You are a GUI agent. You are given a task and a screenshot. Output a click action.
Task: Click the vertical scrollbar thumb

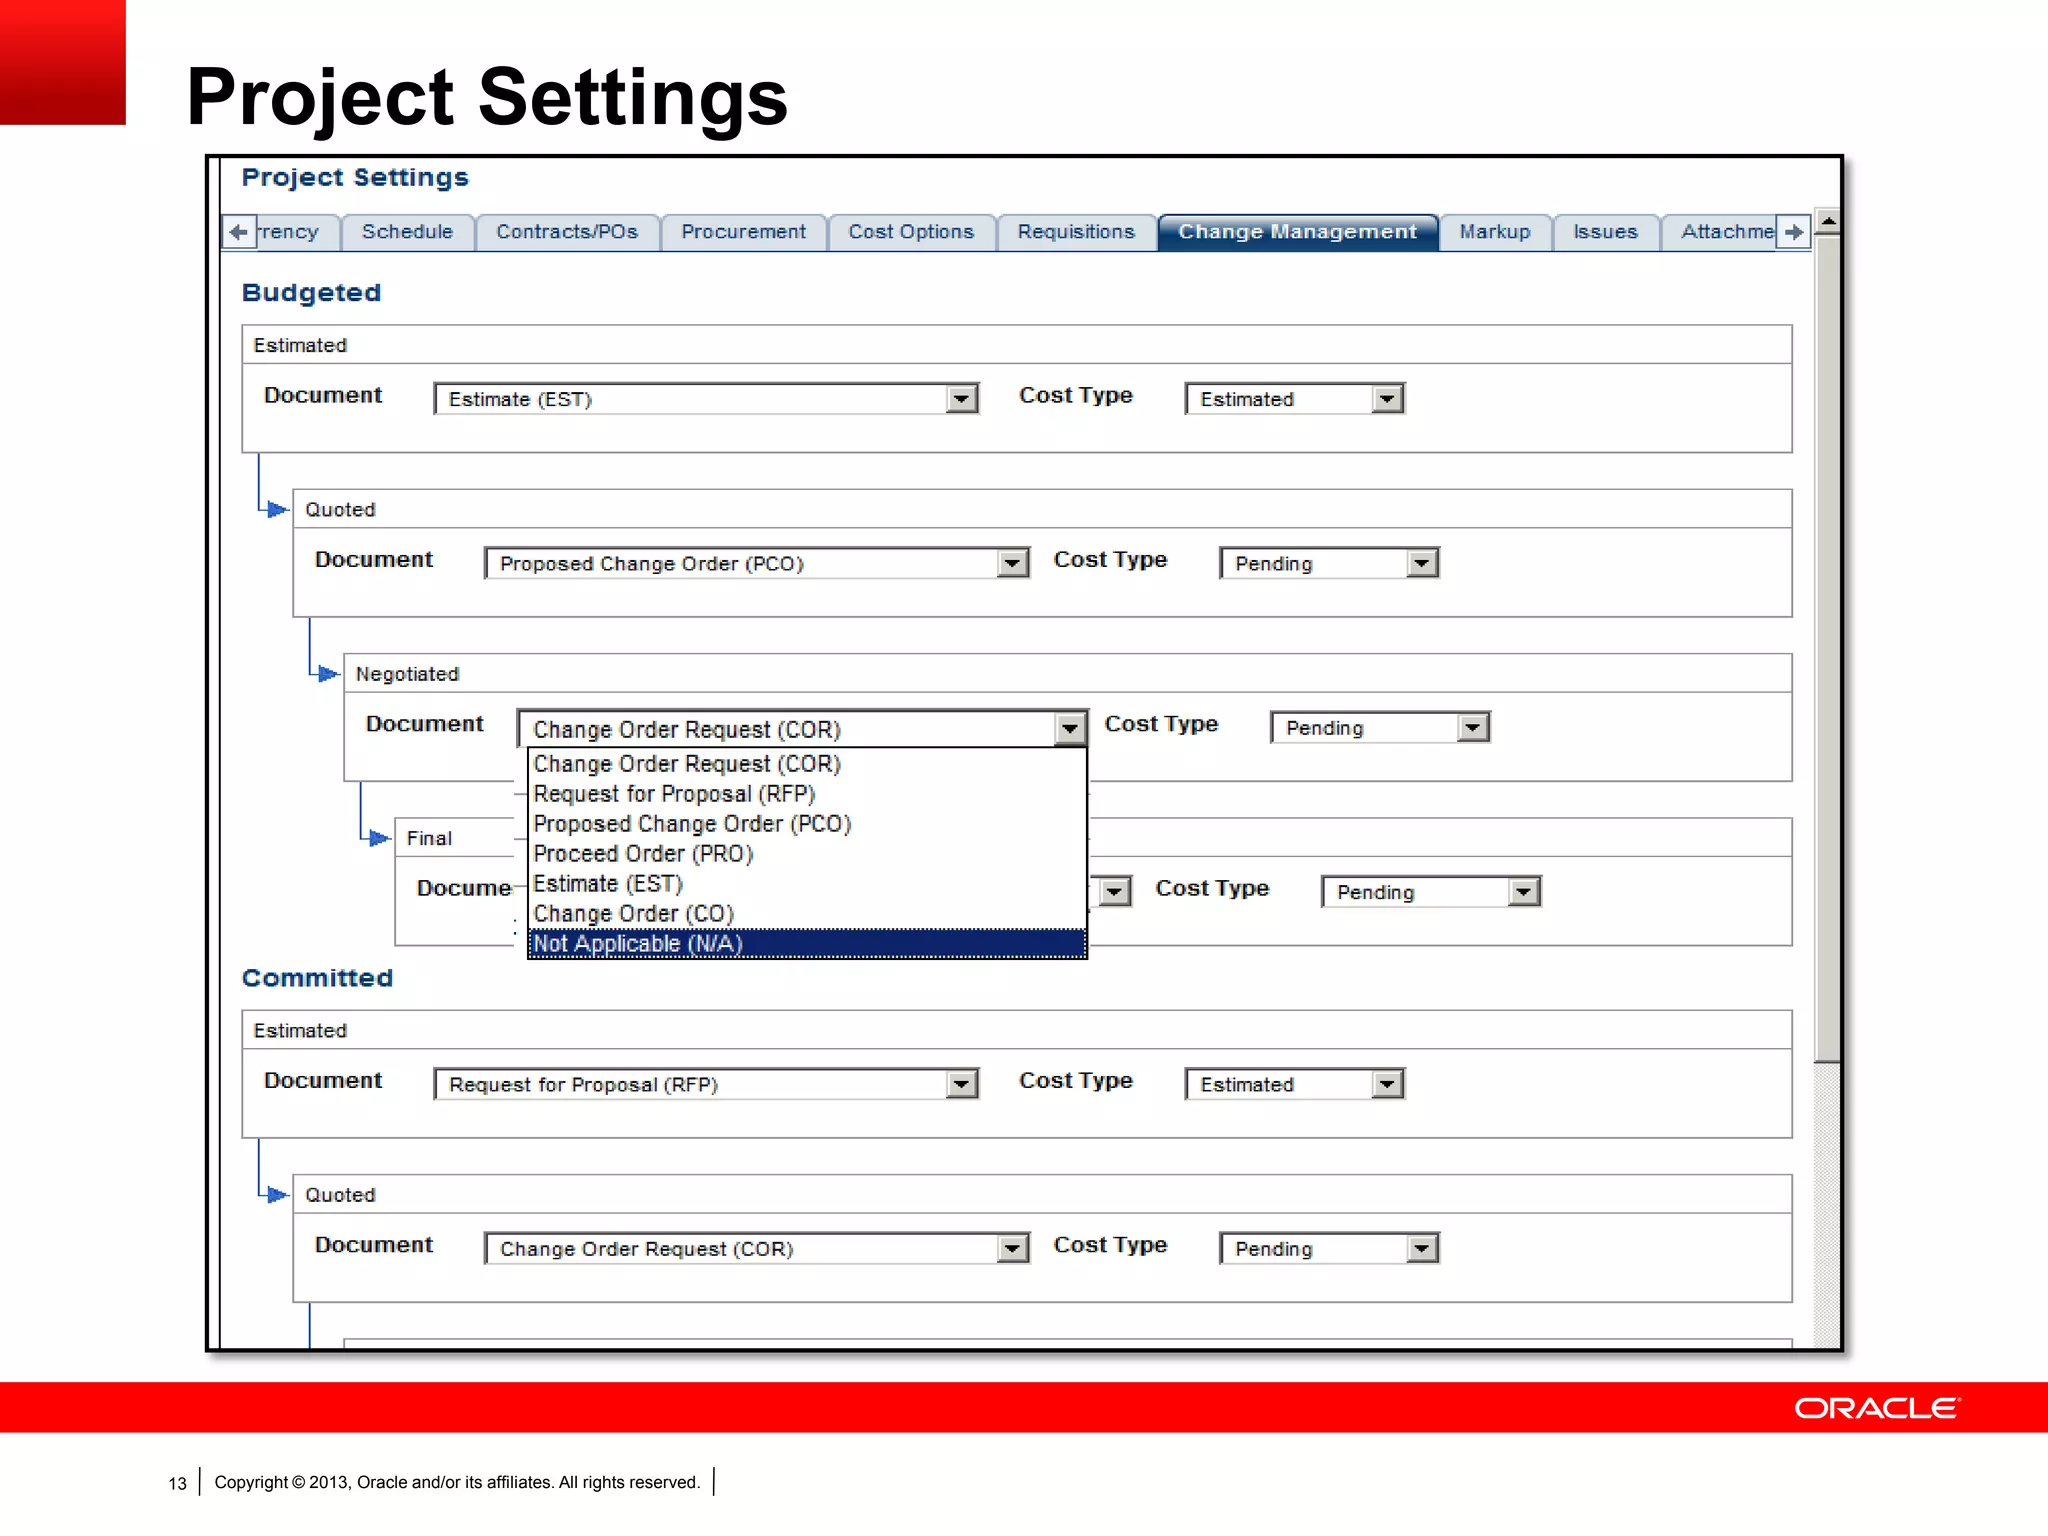[1827, 648]
